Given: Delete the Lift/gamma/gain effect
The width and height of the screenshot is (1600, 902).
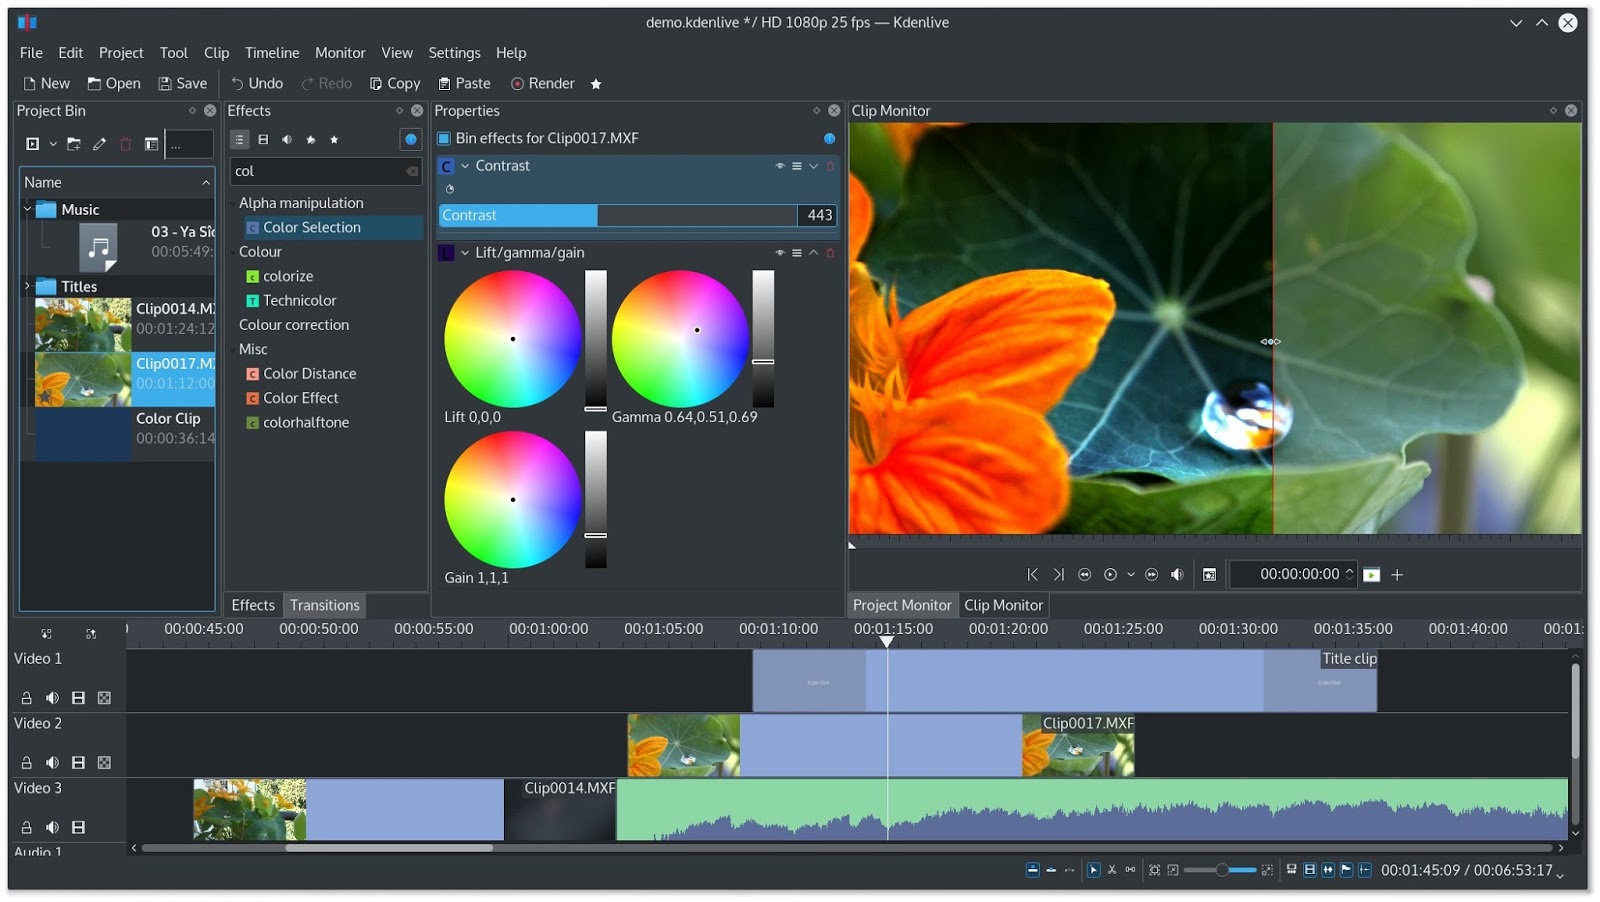Looking at the screenshot, I should coord(830,253).
